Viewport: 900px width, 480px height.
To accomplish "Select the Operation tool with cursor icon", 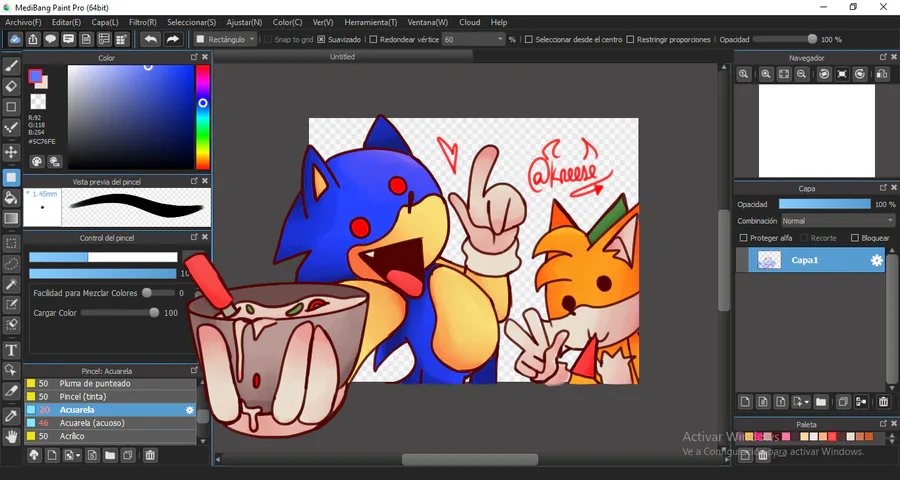I will click(x=11, y=370).
